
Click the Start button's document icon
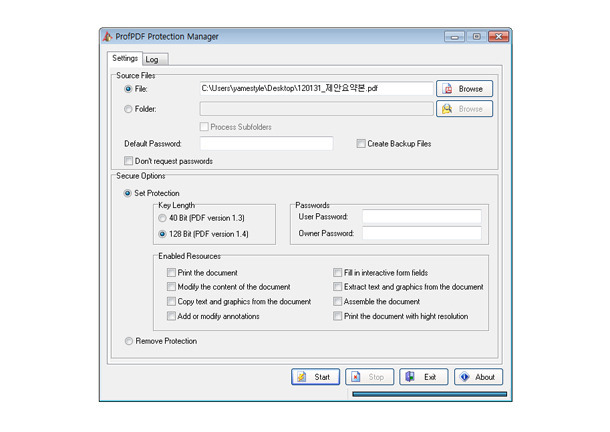click(x=301, y=377)
